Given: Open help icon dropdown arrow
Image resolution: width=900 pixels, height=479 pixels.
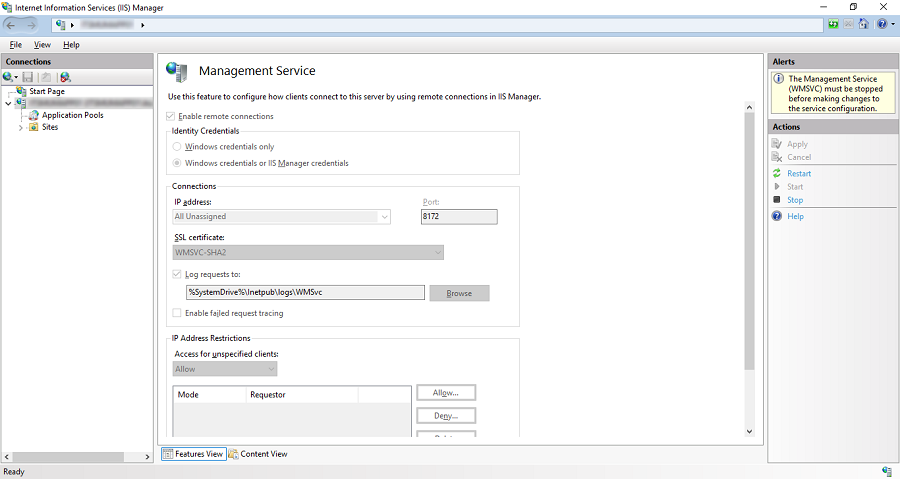Looking at the screenshot, I should click(x=893, y=24).
